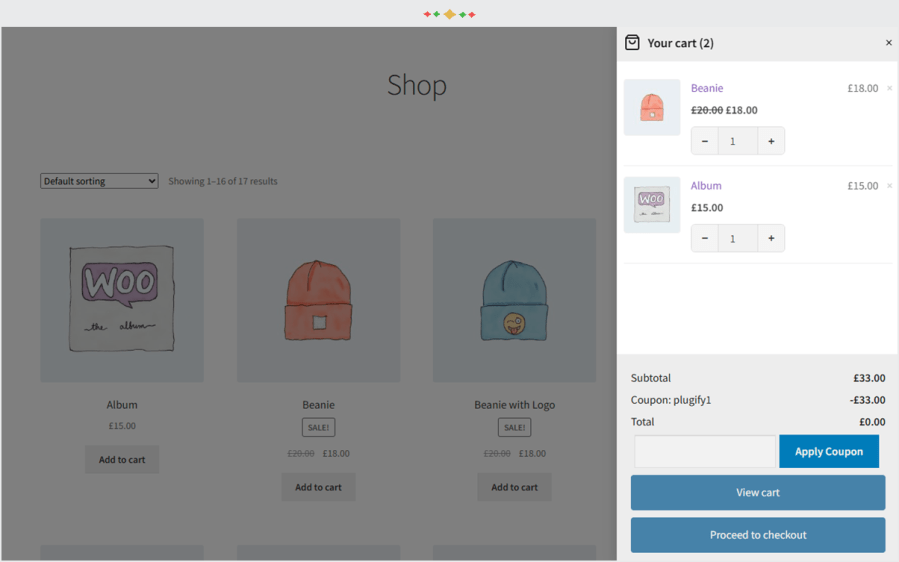Click the Apply Coupon button
This screenshot has height=562, width=899.
(x=828, y=451)
